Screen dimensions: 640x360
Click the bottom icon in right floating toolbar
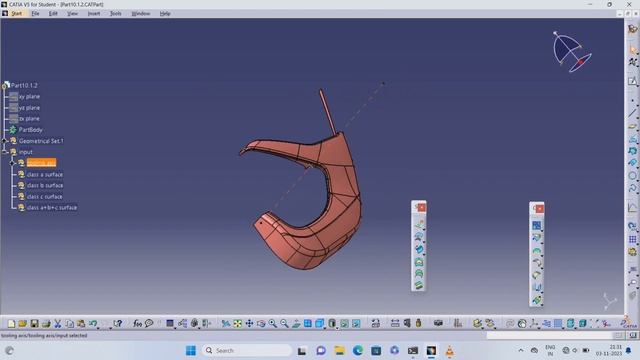tap(537, 300)
